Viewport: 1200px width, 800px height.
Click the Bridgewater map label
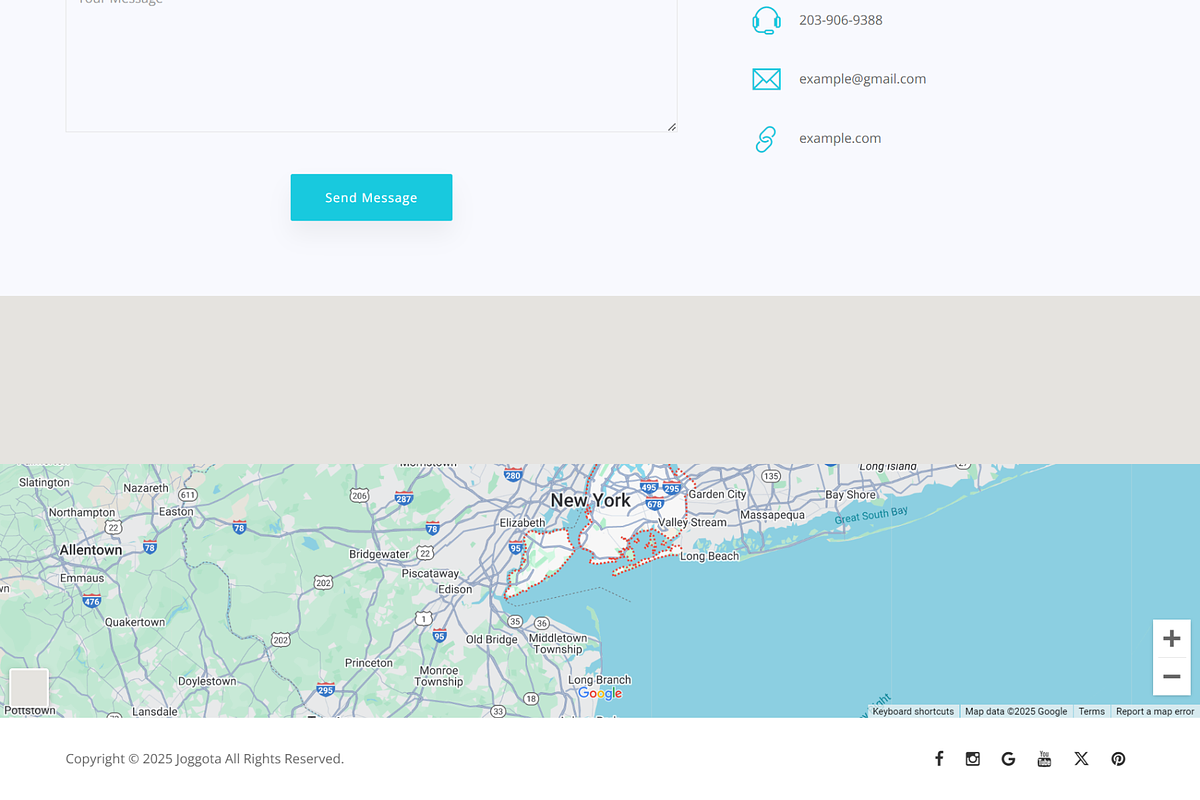point(379,554)
